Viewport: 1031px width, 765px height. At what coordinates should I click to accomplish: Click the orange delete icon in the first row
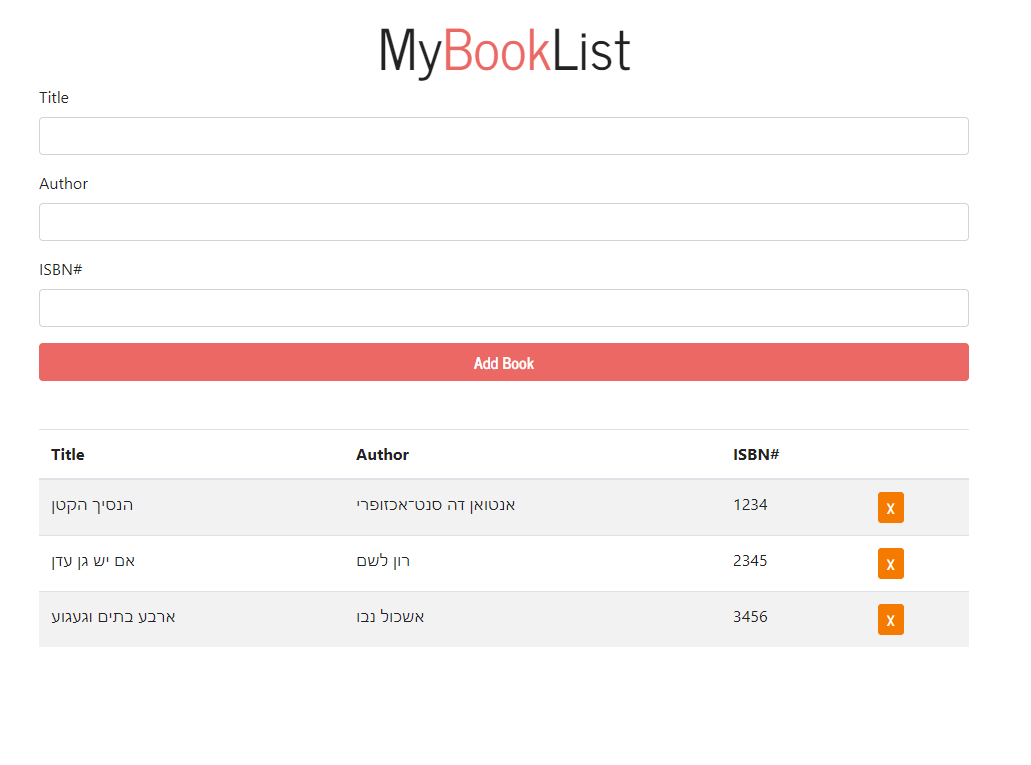[890, 507]
